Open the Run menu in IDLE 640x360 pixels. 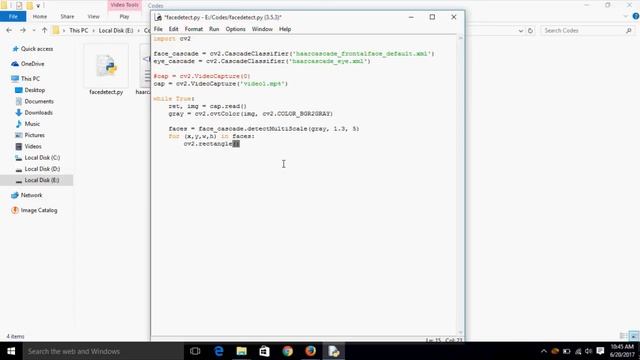[x=214, y=29]
